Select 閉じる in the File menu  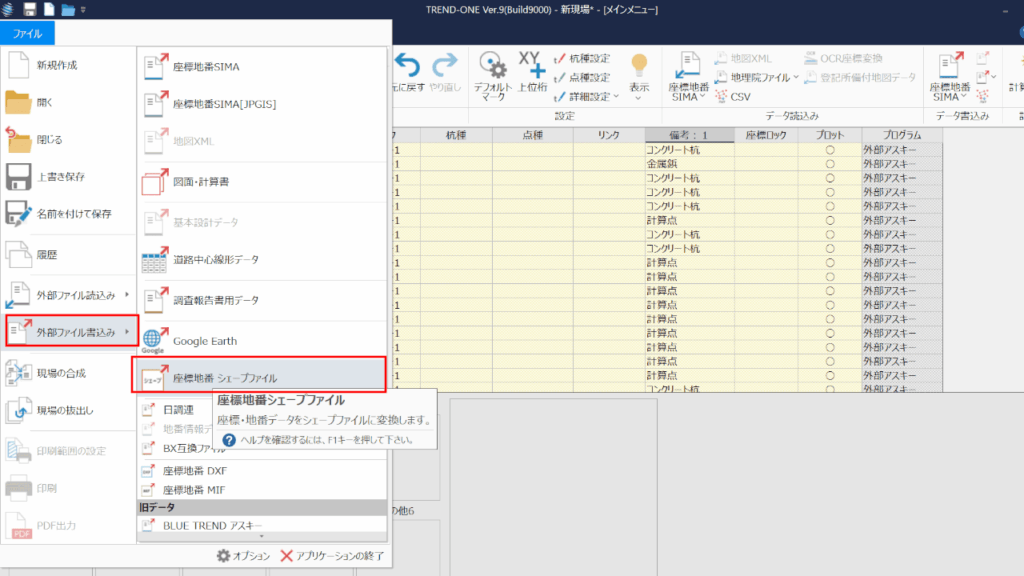(x=69, y=140)
